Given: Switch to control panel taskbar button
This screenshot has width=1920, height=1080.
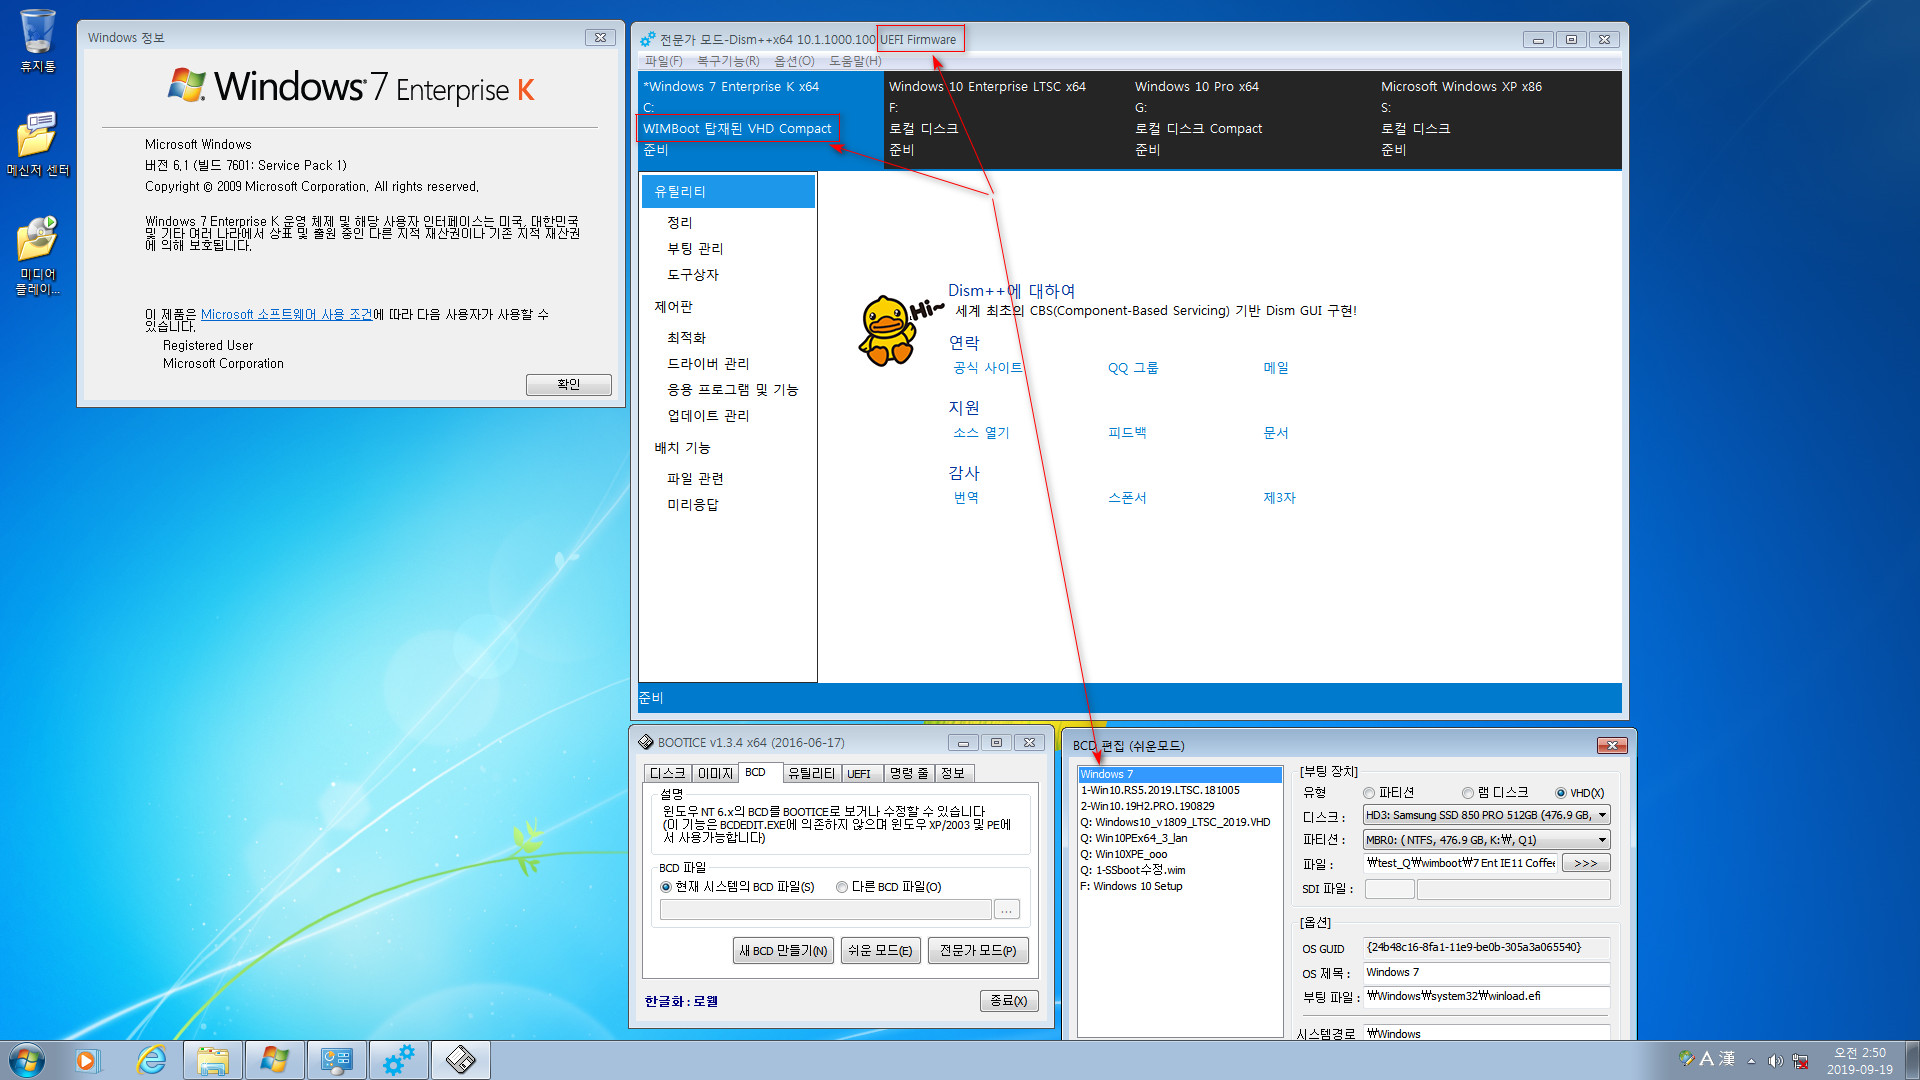Looking at the screenshot, I should pyautogui.click(x=336, y=1060).
